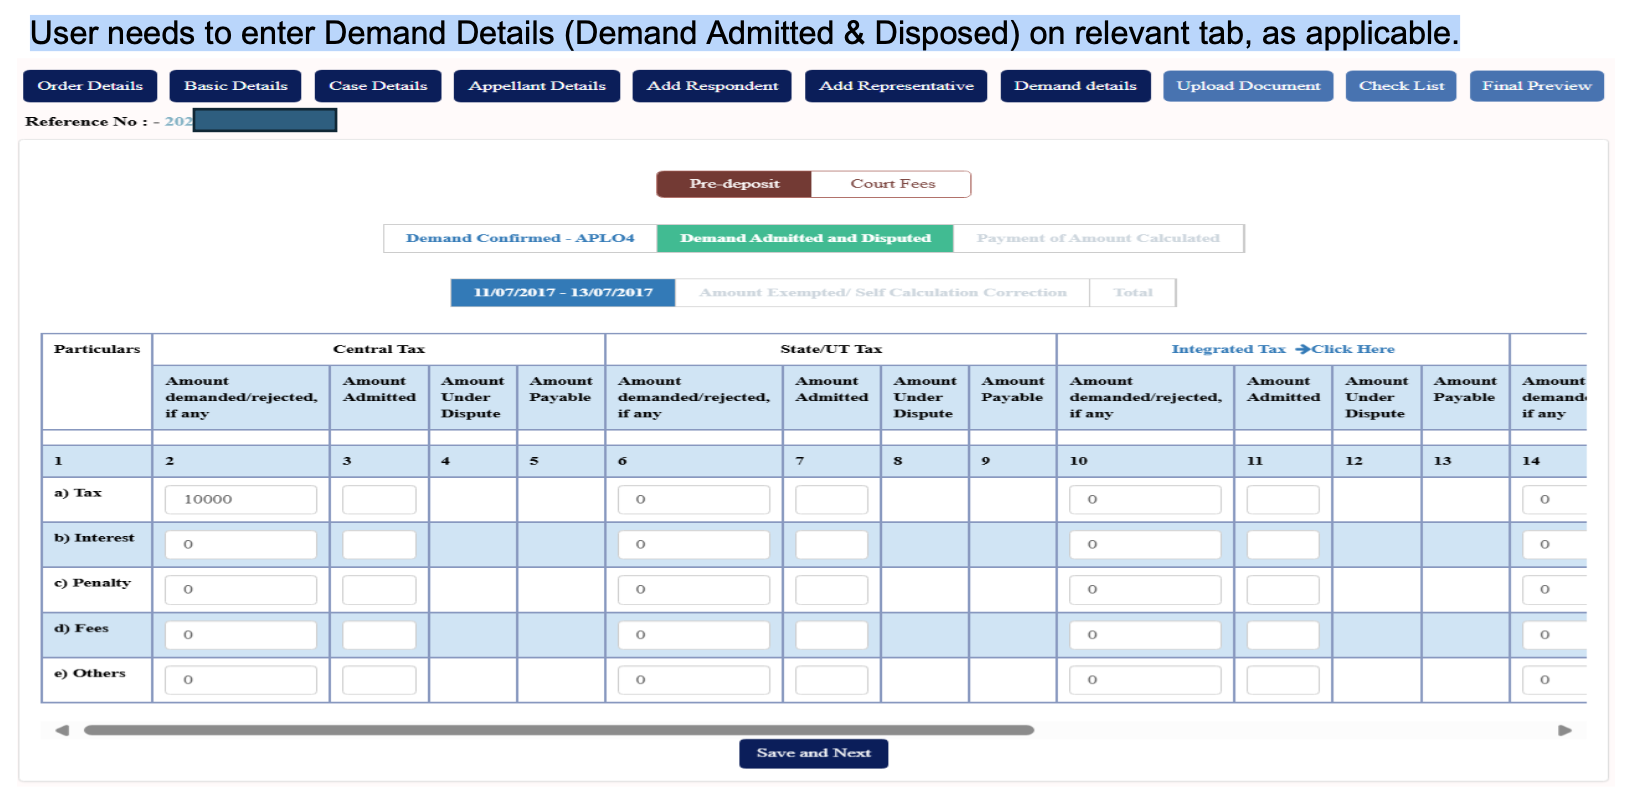The image size is (1642, 802).
Task: Open the Upload Document tab
Action: pos(1248,86)
